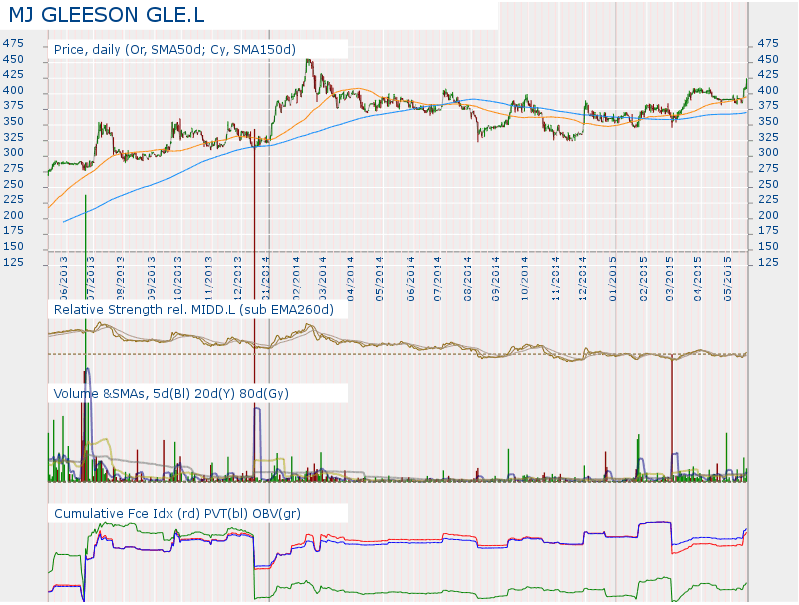This screenshot has width=799, height=605.
Task: Click 175 on the right price axis
Action: pos(768,230)
